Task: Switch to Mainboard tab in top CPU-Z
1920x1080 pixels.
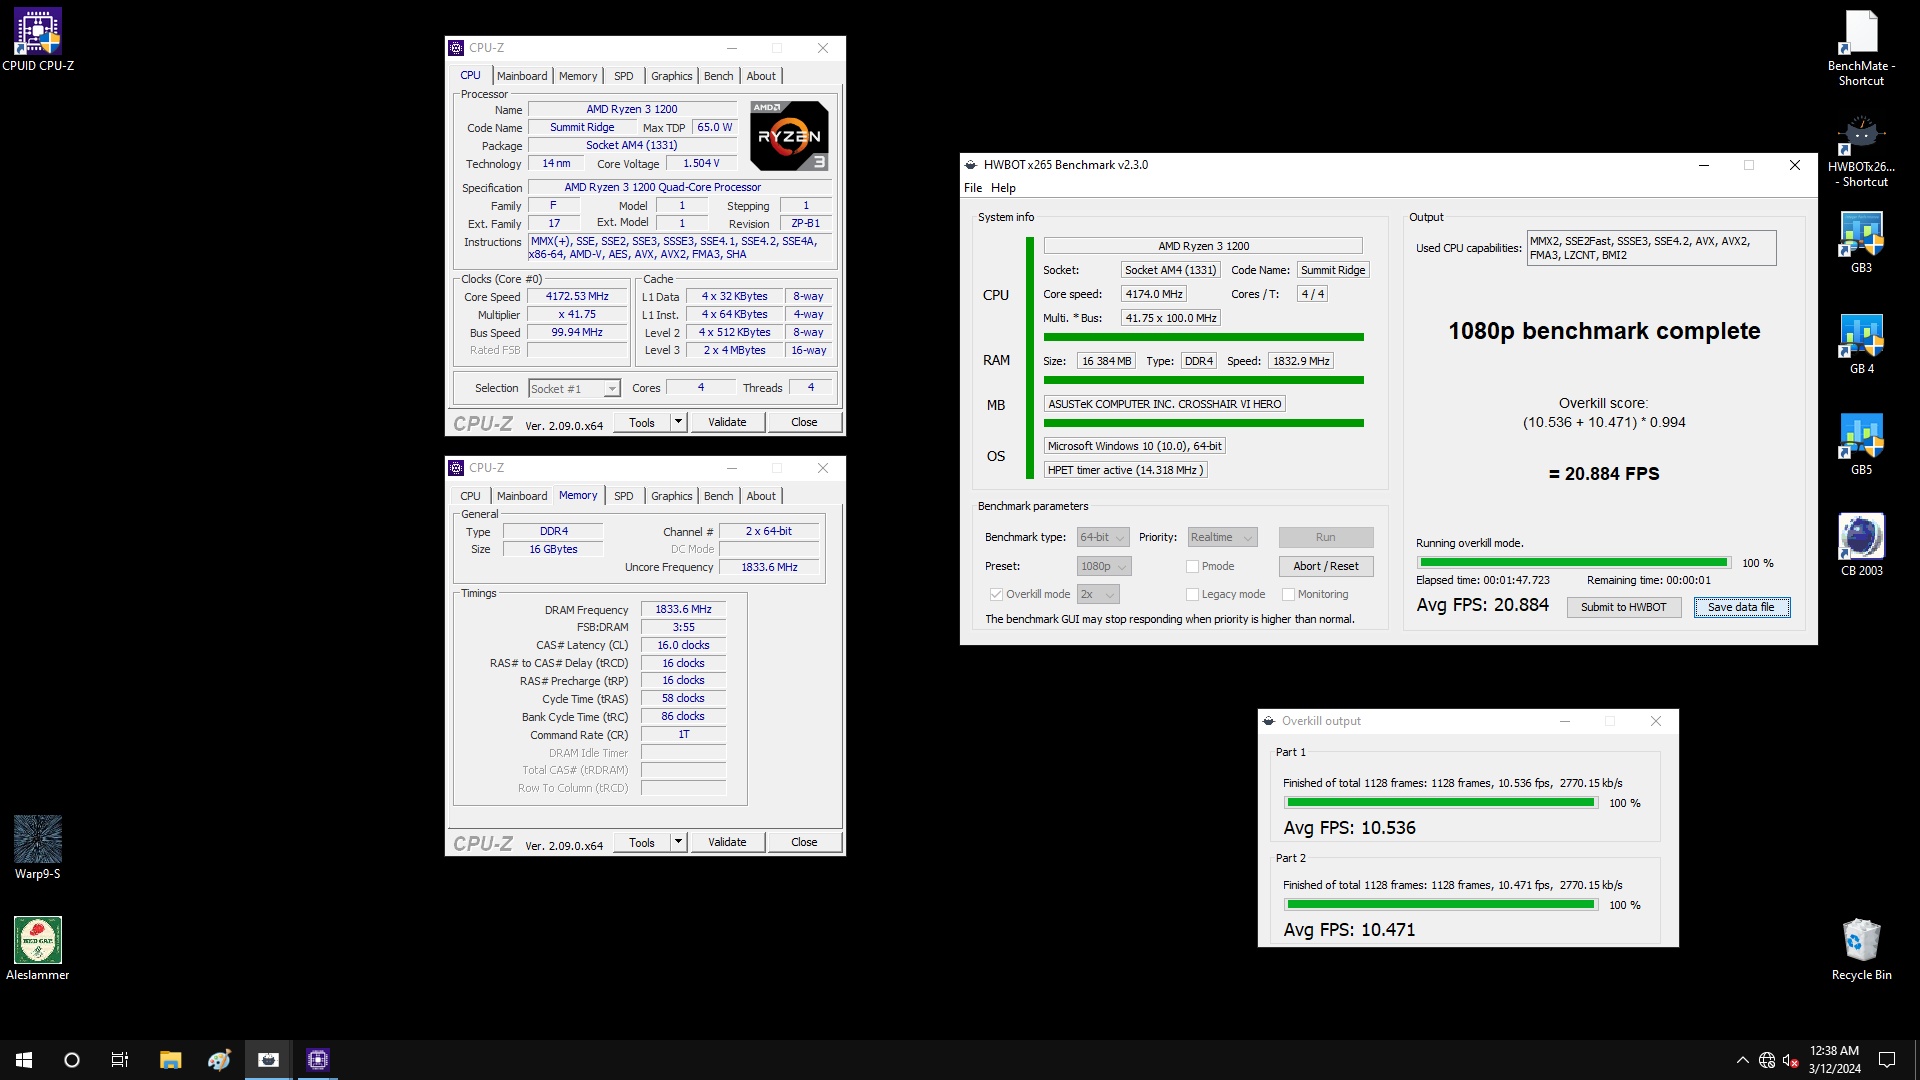Action: click(x=522, y=76)
